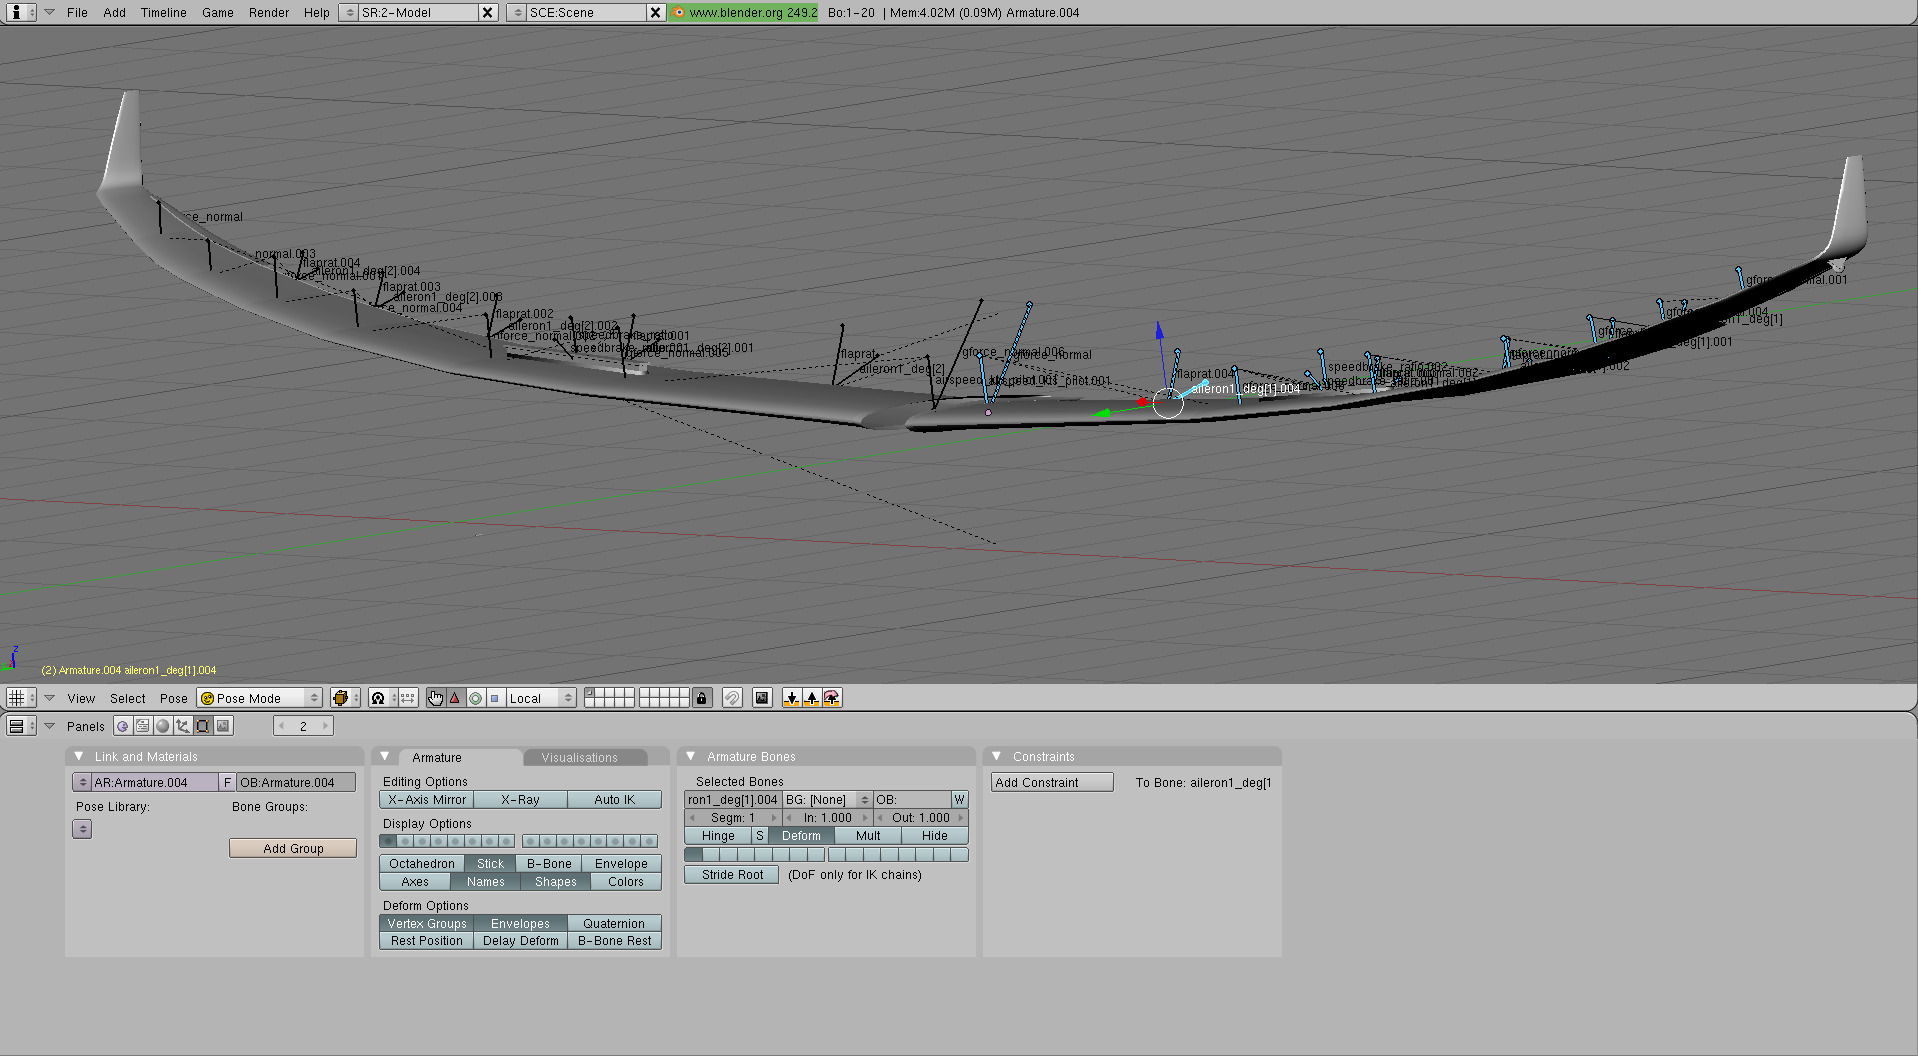Open the Shading context sphere icon
This screenshot has width=1918, height=1056.
[x=163, y=726]
